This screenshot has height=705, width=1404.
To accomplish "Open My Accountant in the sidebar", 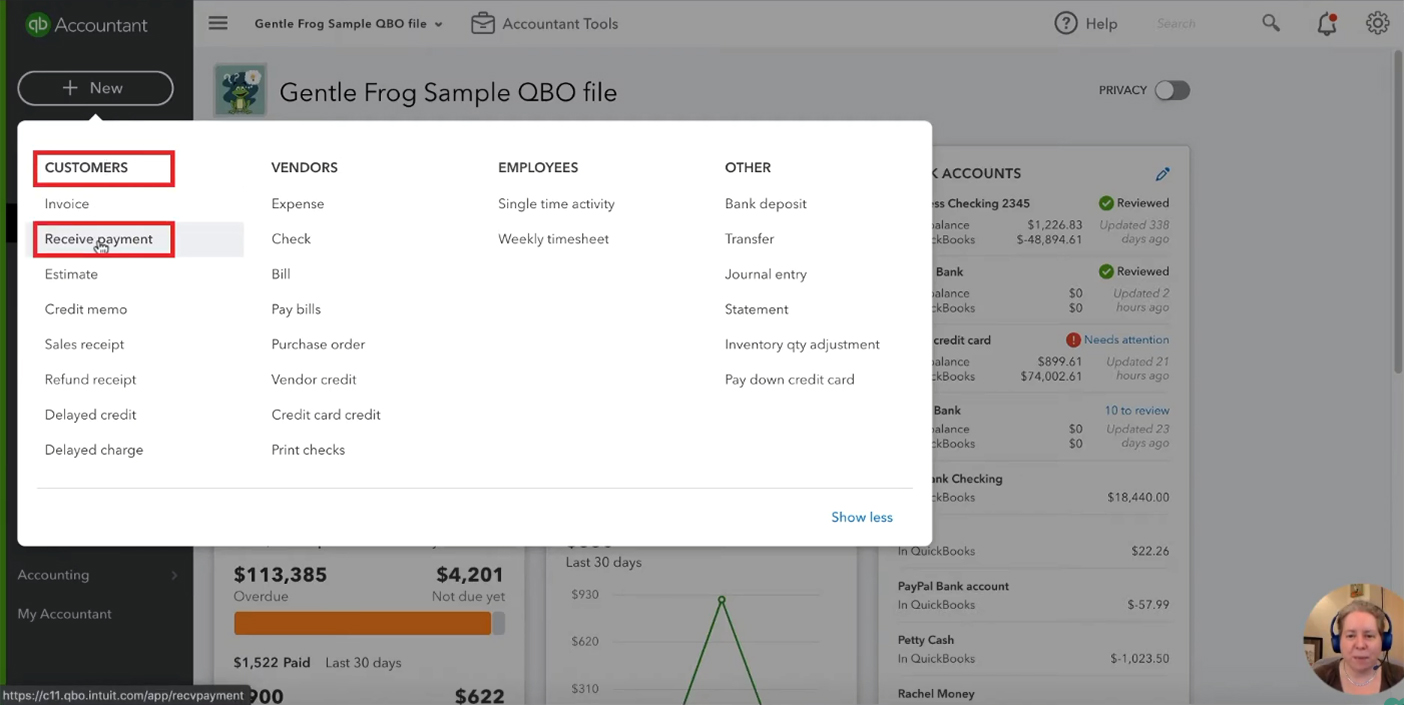I will tap(64, 614).
